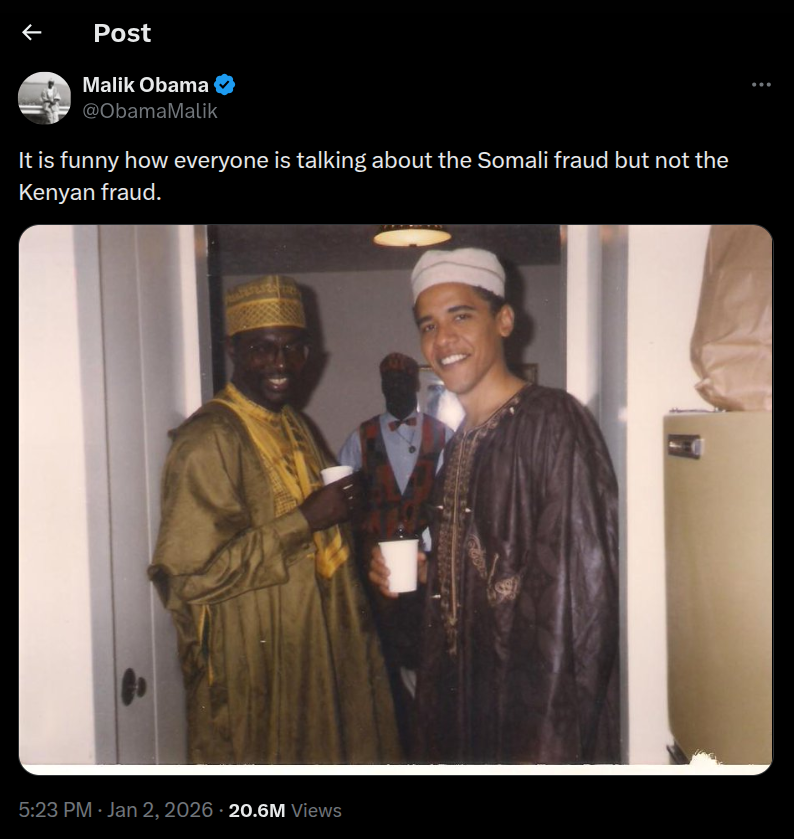This screenshot has width=794, height=839.
Task: Click the white paper cup in photo
Action: point(400,564)
